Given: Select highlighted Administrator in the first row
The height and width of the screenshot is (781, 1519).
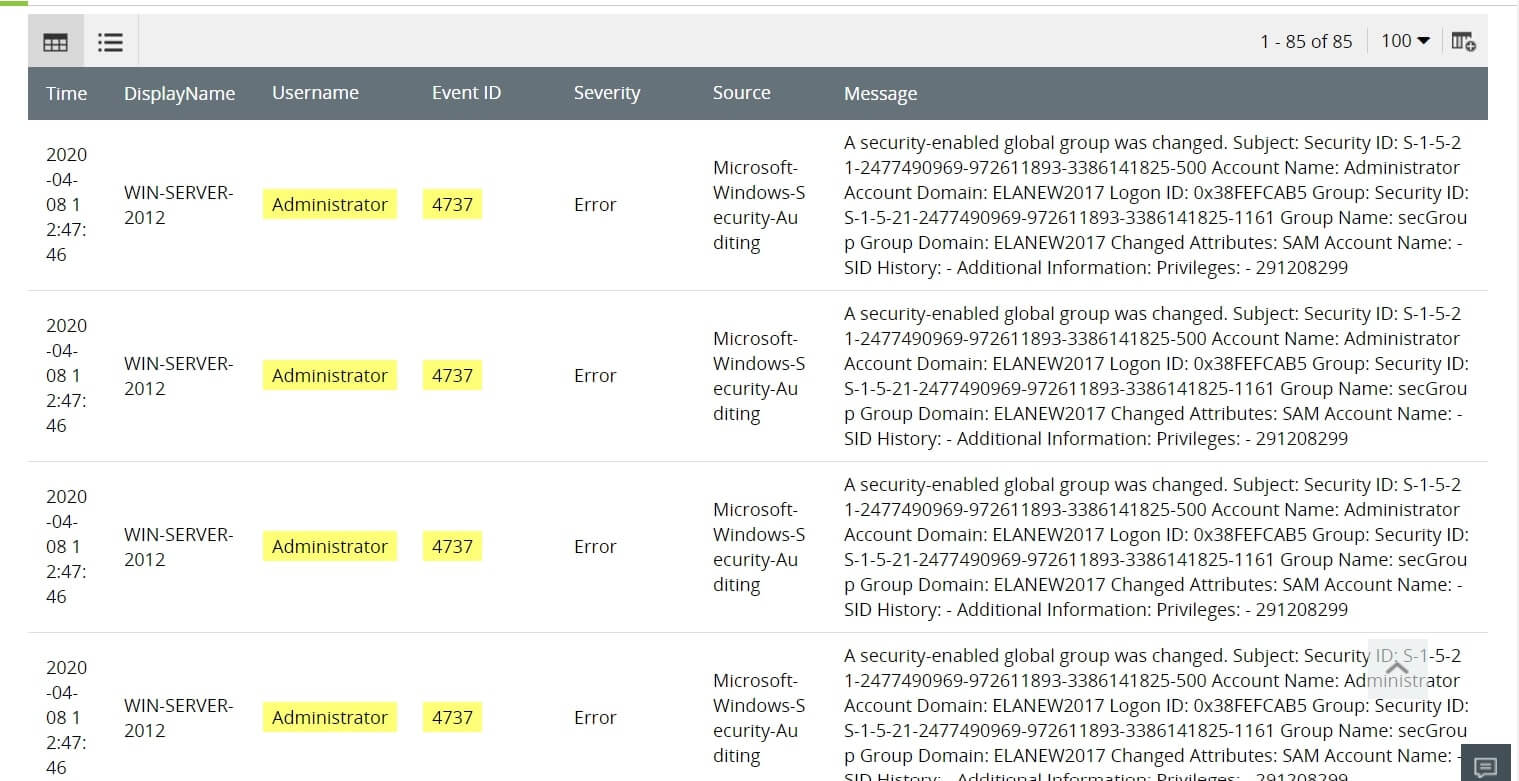Looking at the screenshot, I should point(330,204).
